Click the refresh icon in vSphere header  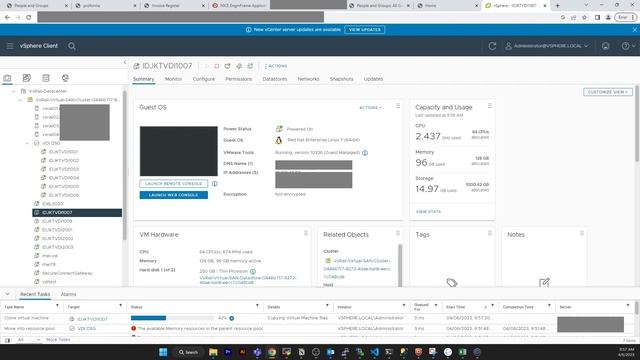492,46
